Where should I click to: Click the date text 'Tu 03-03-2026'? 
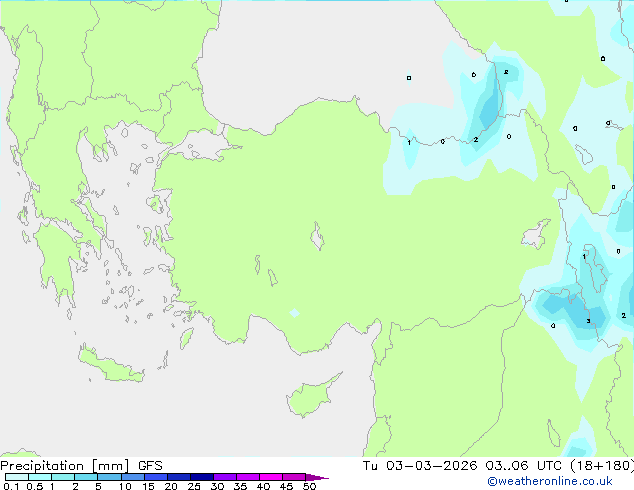point(420,466)
